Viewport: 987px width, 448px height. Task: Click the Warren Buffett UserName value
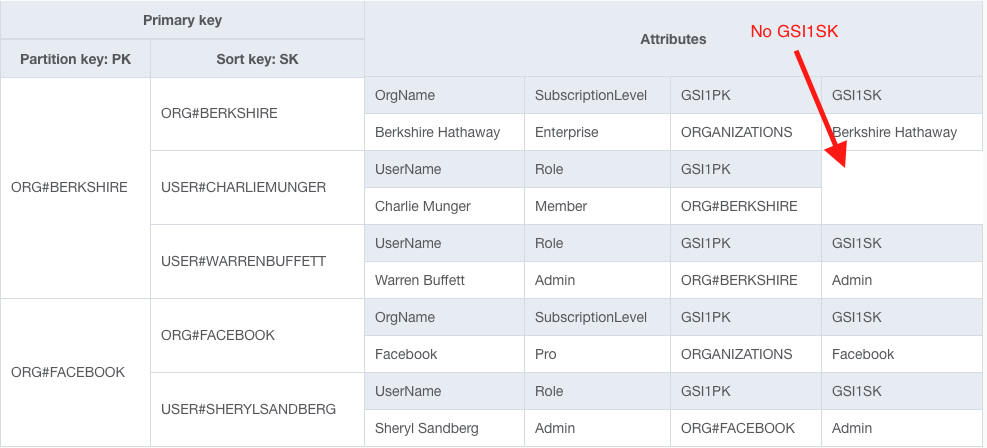[x=420, y=280]
